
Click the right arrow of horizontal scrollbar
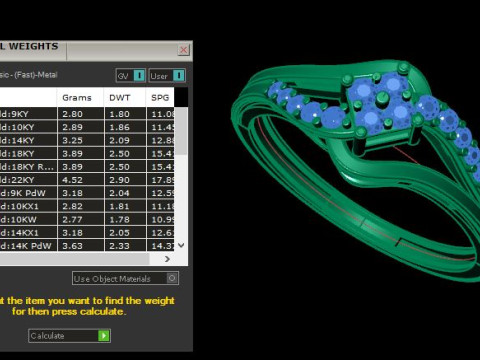coord(167,259)
